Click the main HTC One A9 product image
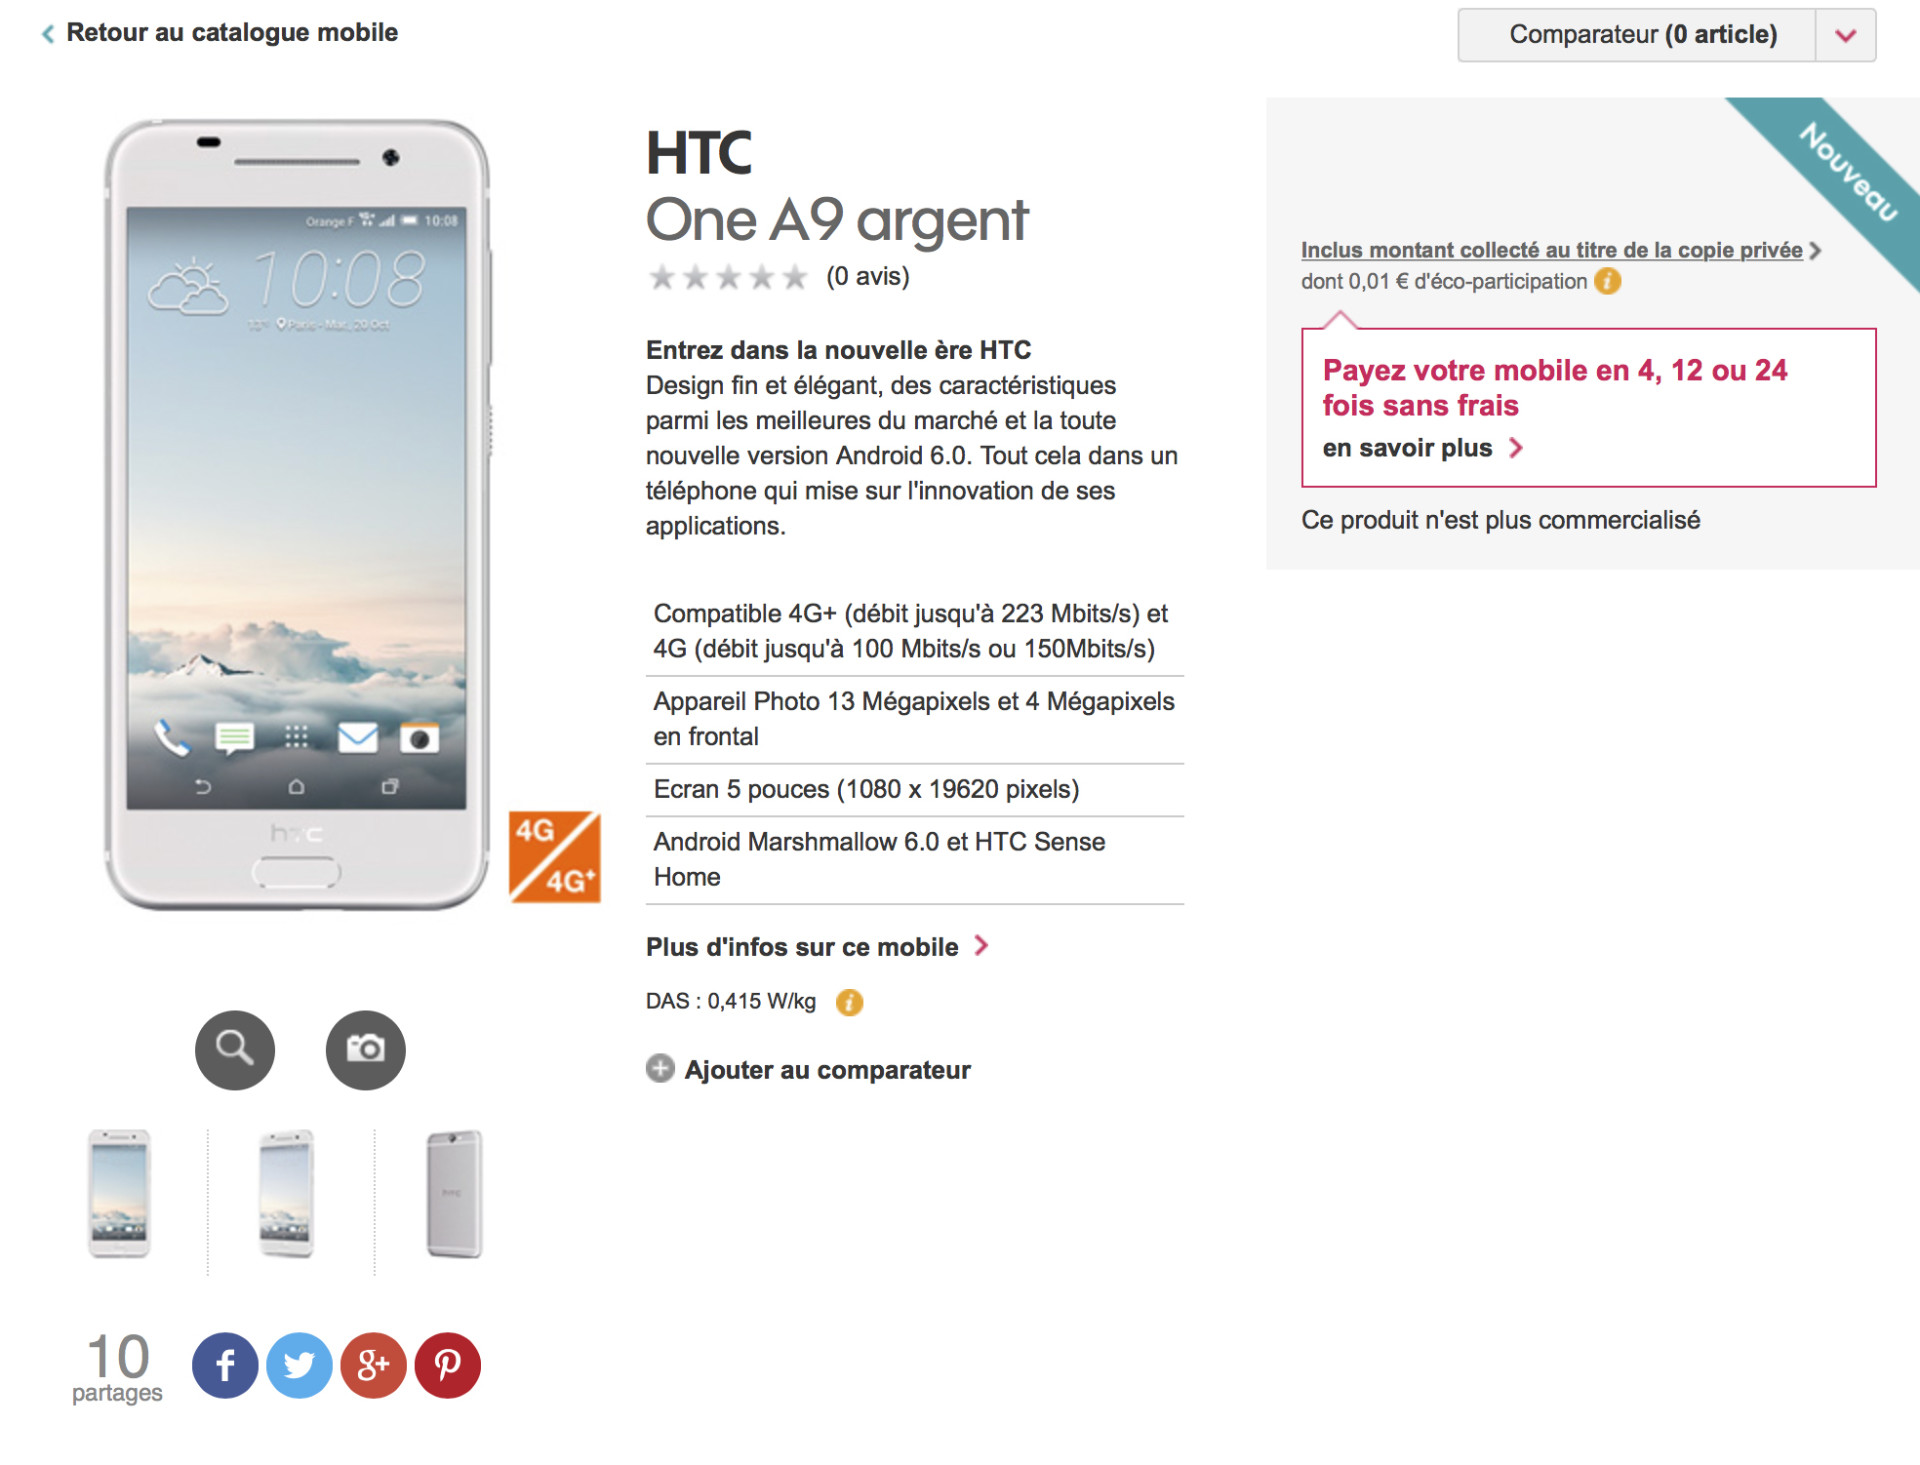1920x1465 pixels. 297,515
